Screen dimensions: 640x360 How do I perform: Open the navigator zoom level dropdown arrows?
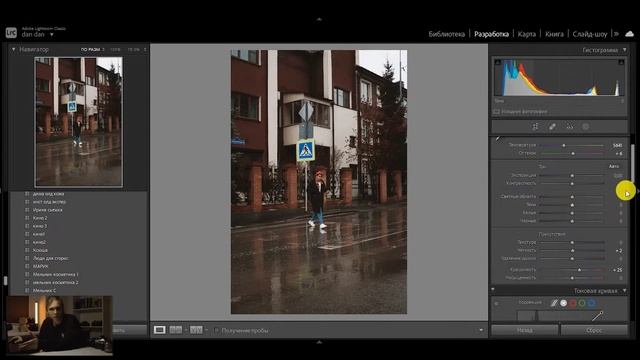[x=144, y=49]
